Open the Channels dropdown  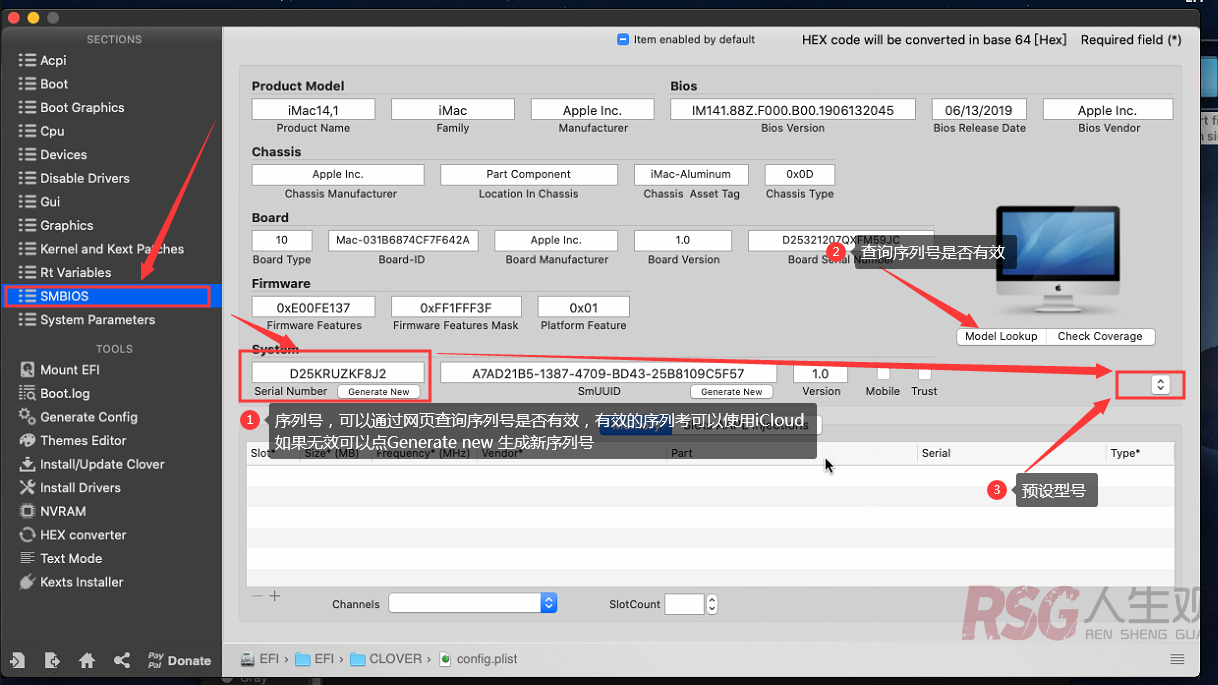473,603
